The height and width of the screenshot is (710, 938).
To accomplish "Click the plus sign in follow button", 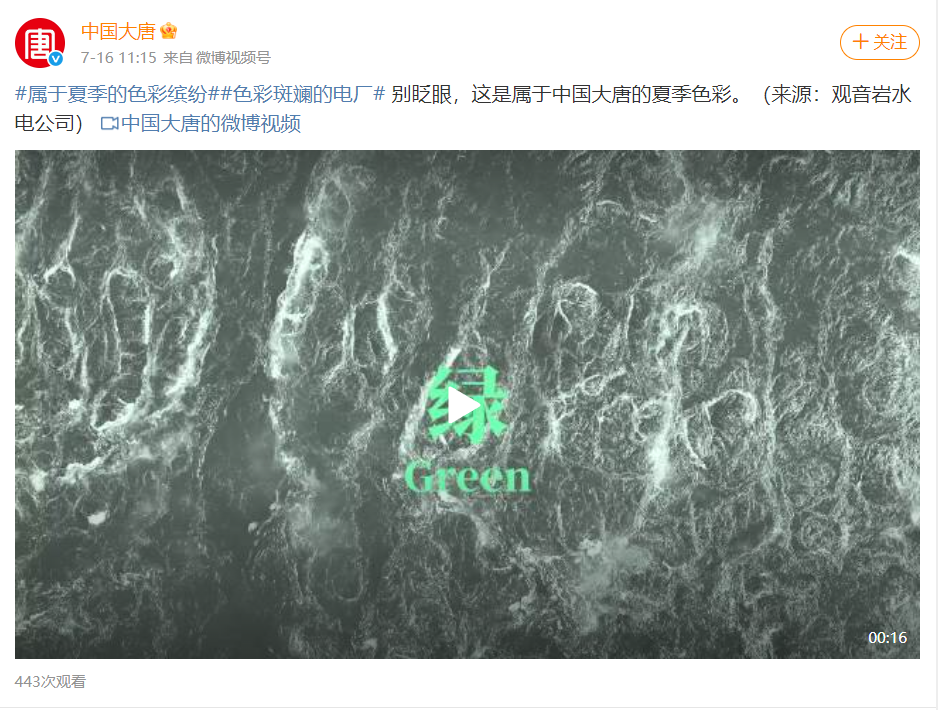I will click(860, 42).
